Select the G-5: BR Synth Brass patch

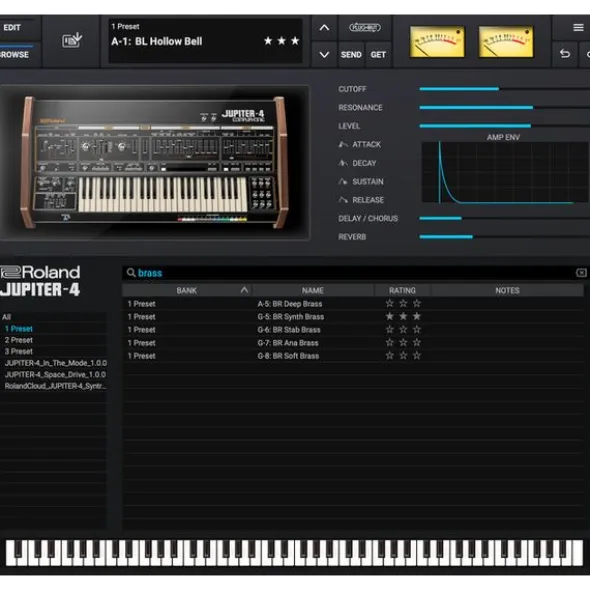(291, 317)
